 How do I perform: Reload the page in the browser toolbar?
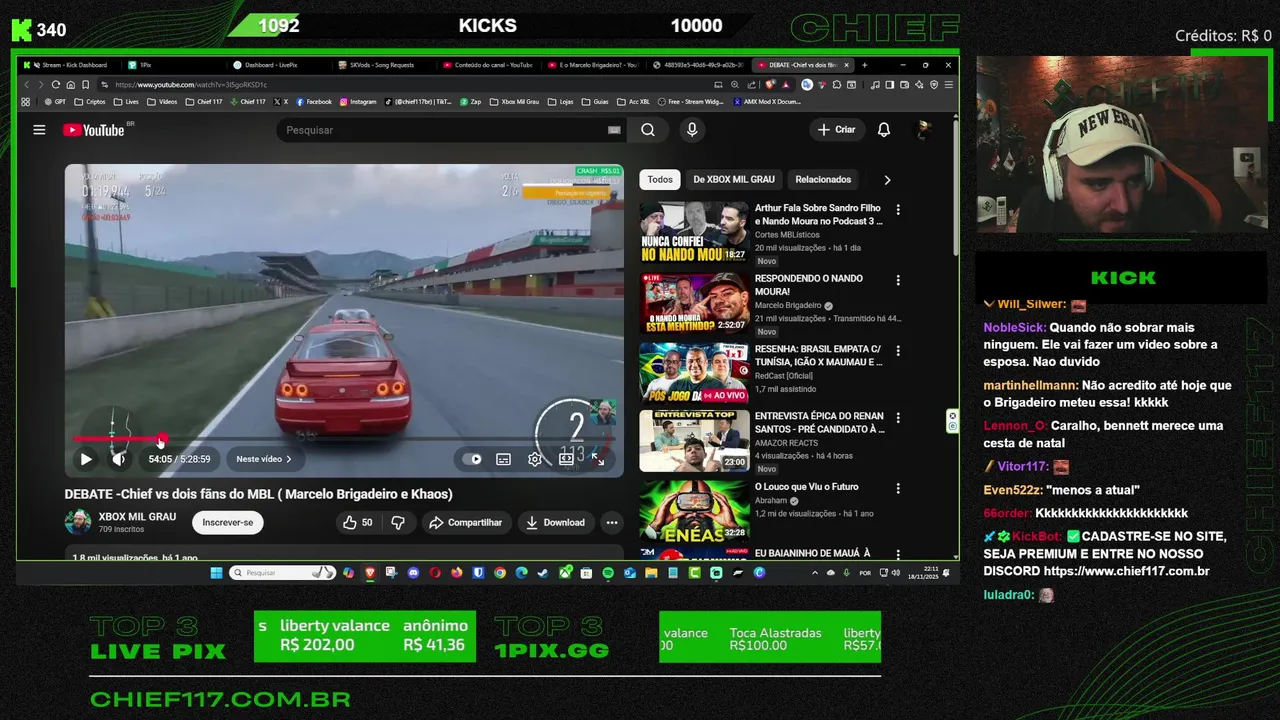click(56, 85)
